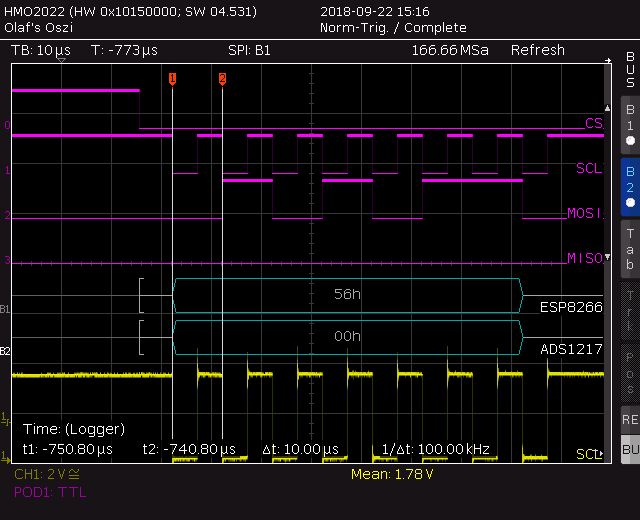Select the decoded 00h bus value

click(x=347, y=336)
